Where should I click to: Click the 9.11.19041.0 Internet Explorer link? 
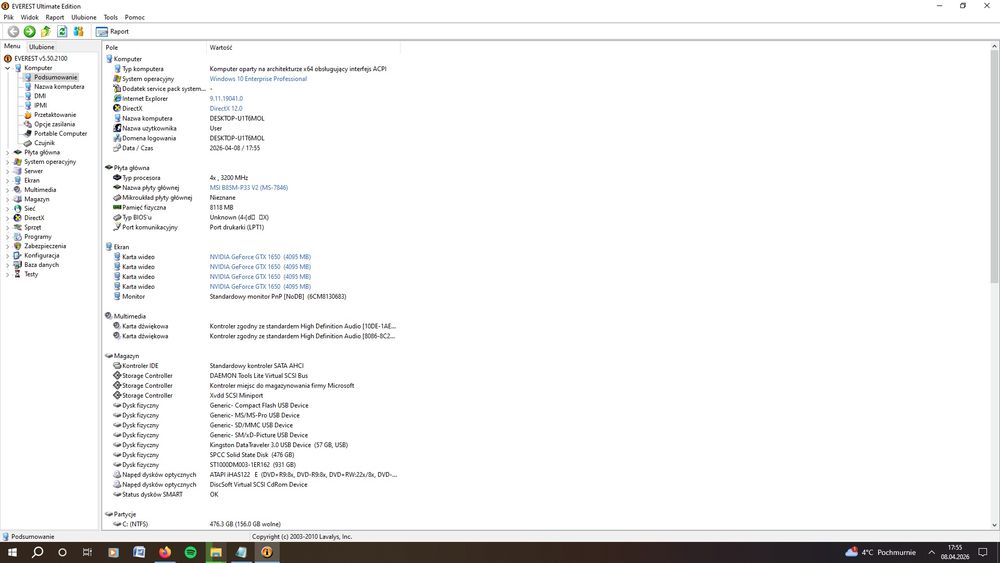point(226,99)
